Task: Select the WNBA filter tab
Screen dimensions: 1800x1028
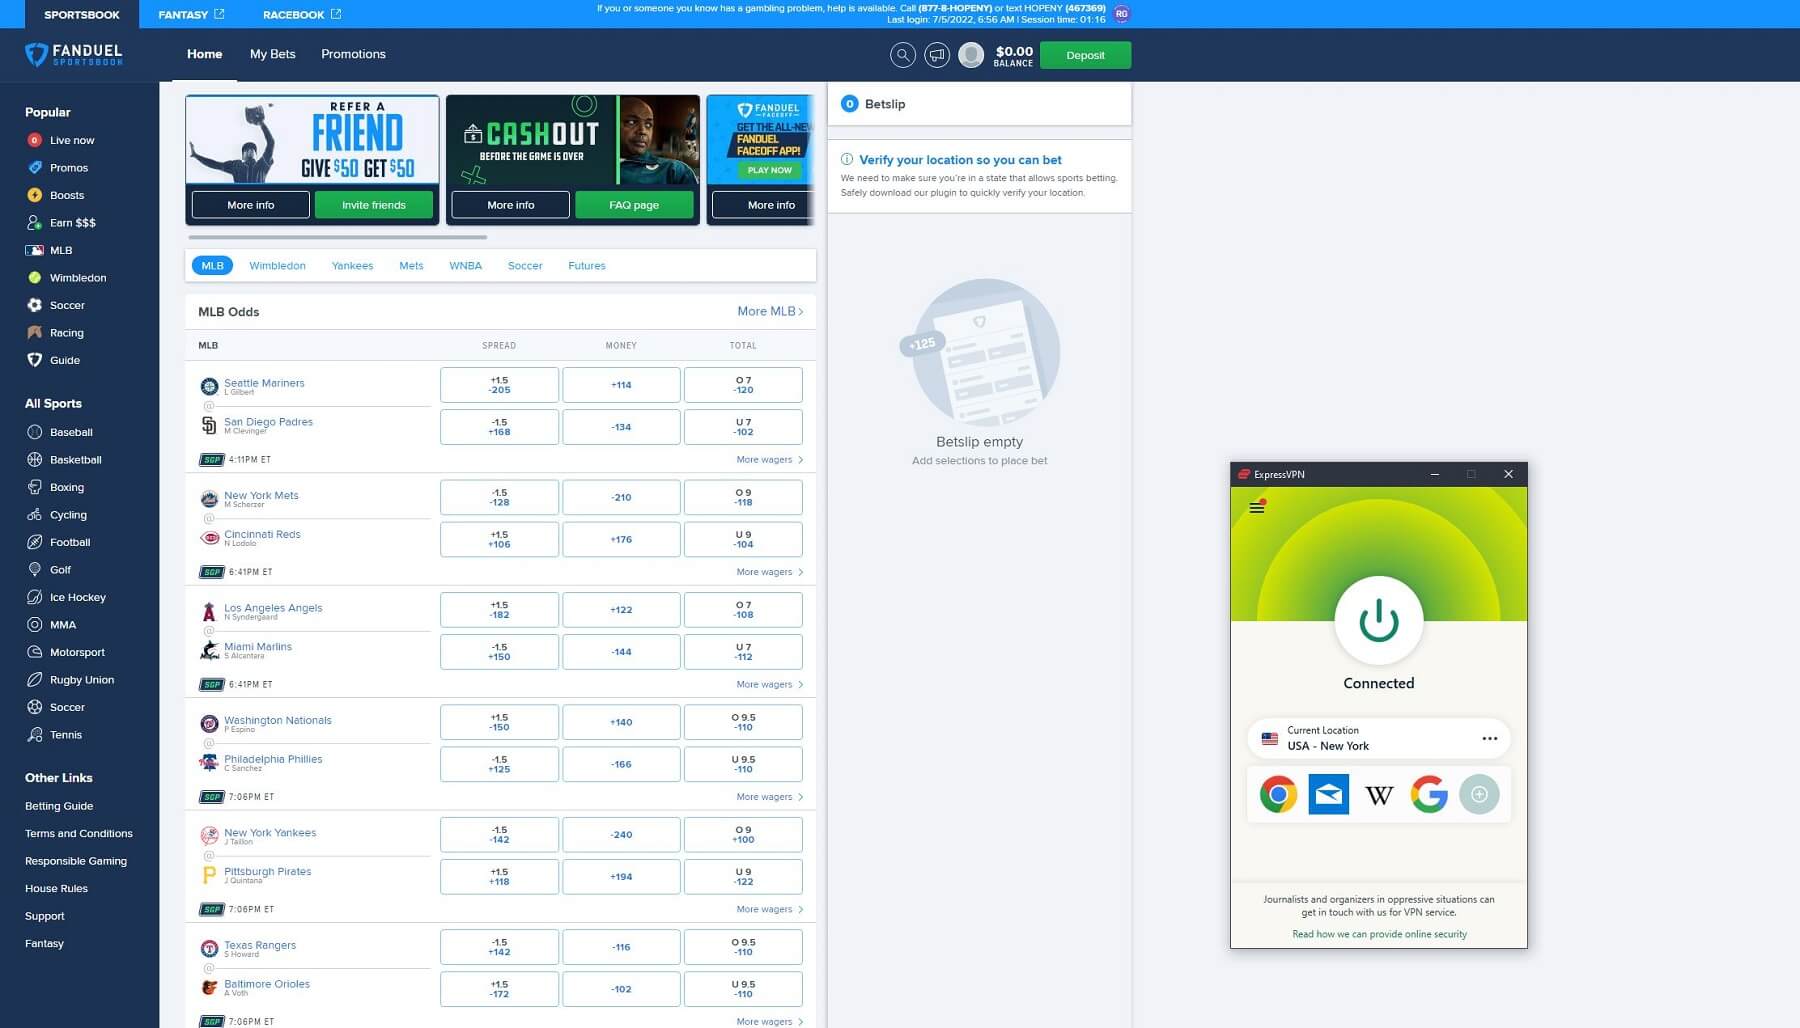Action: coord(465,266)
